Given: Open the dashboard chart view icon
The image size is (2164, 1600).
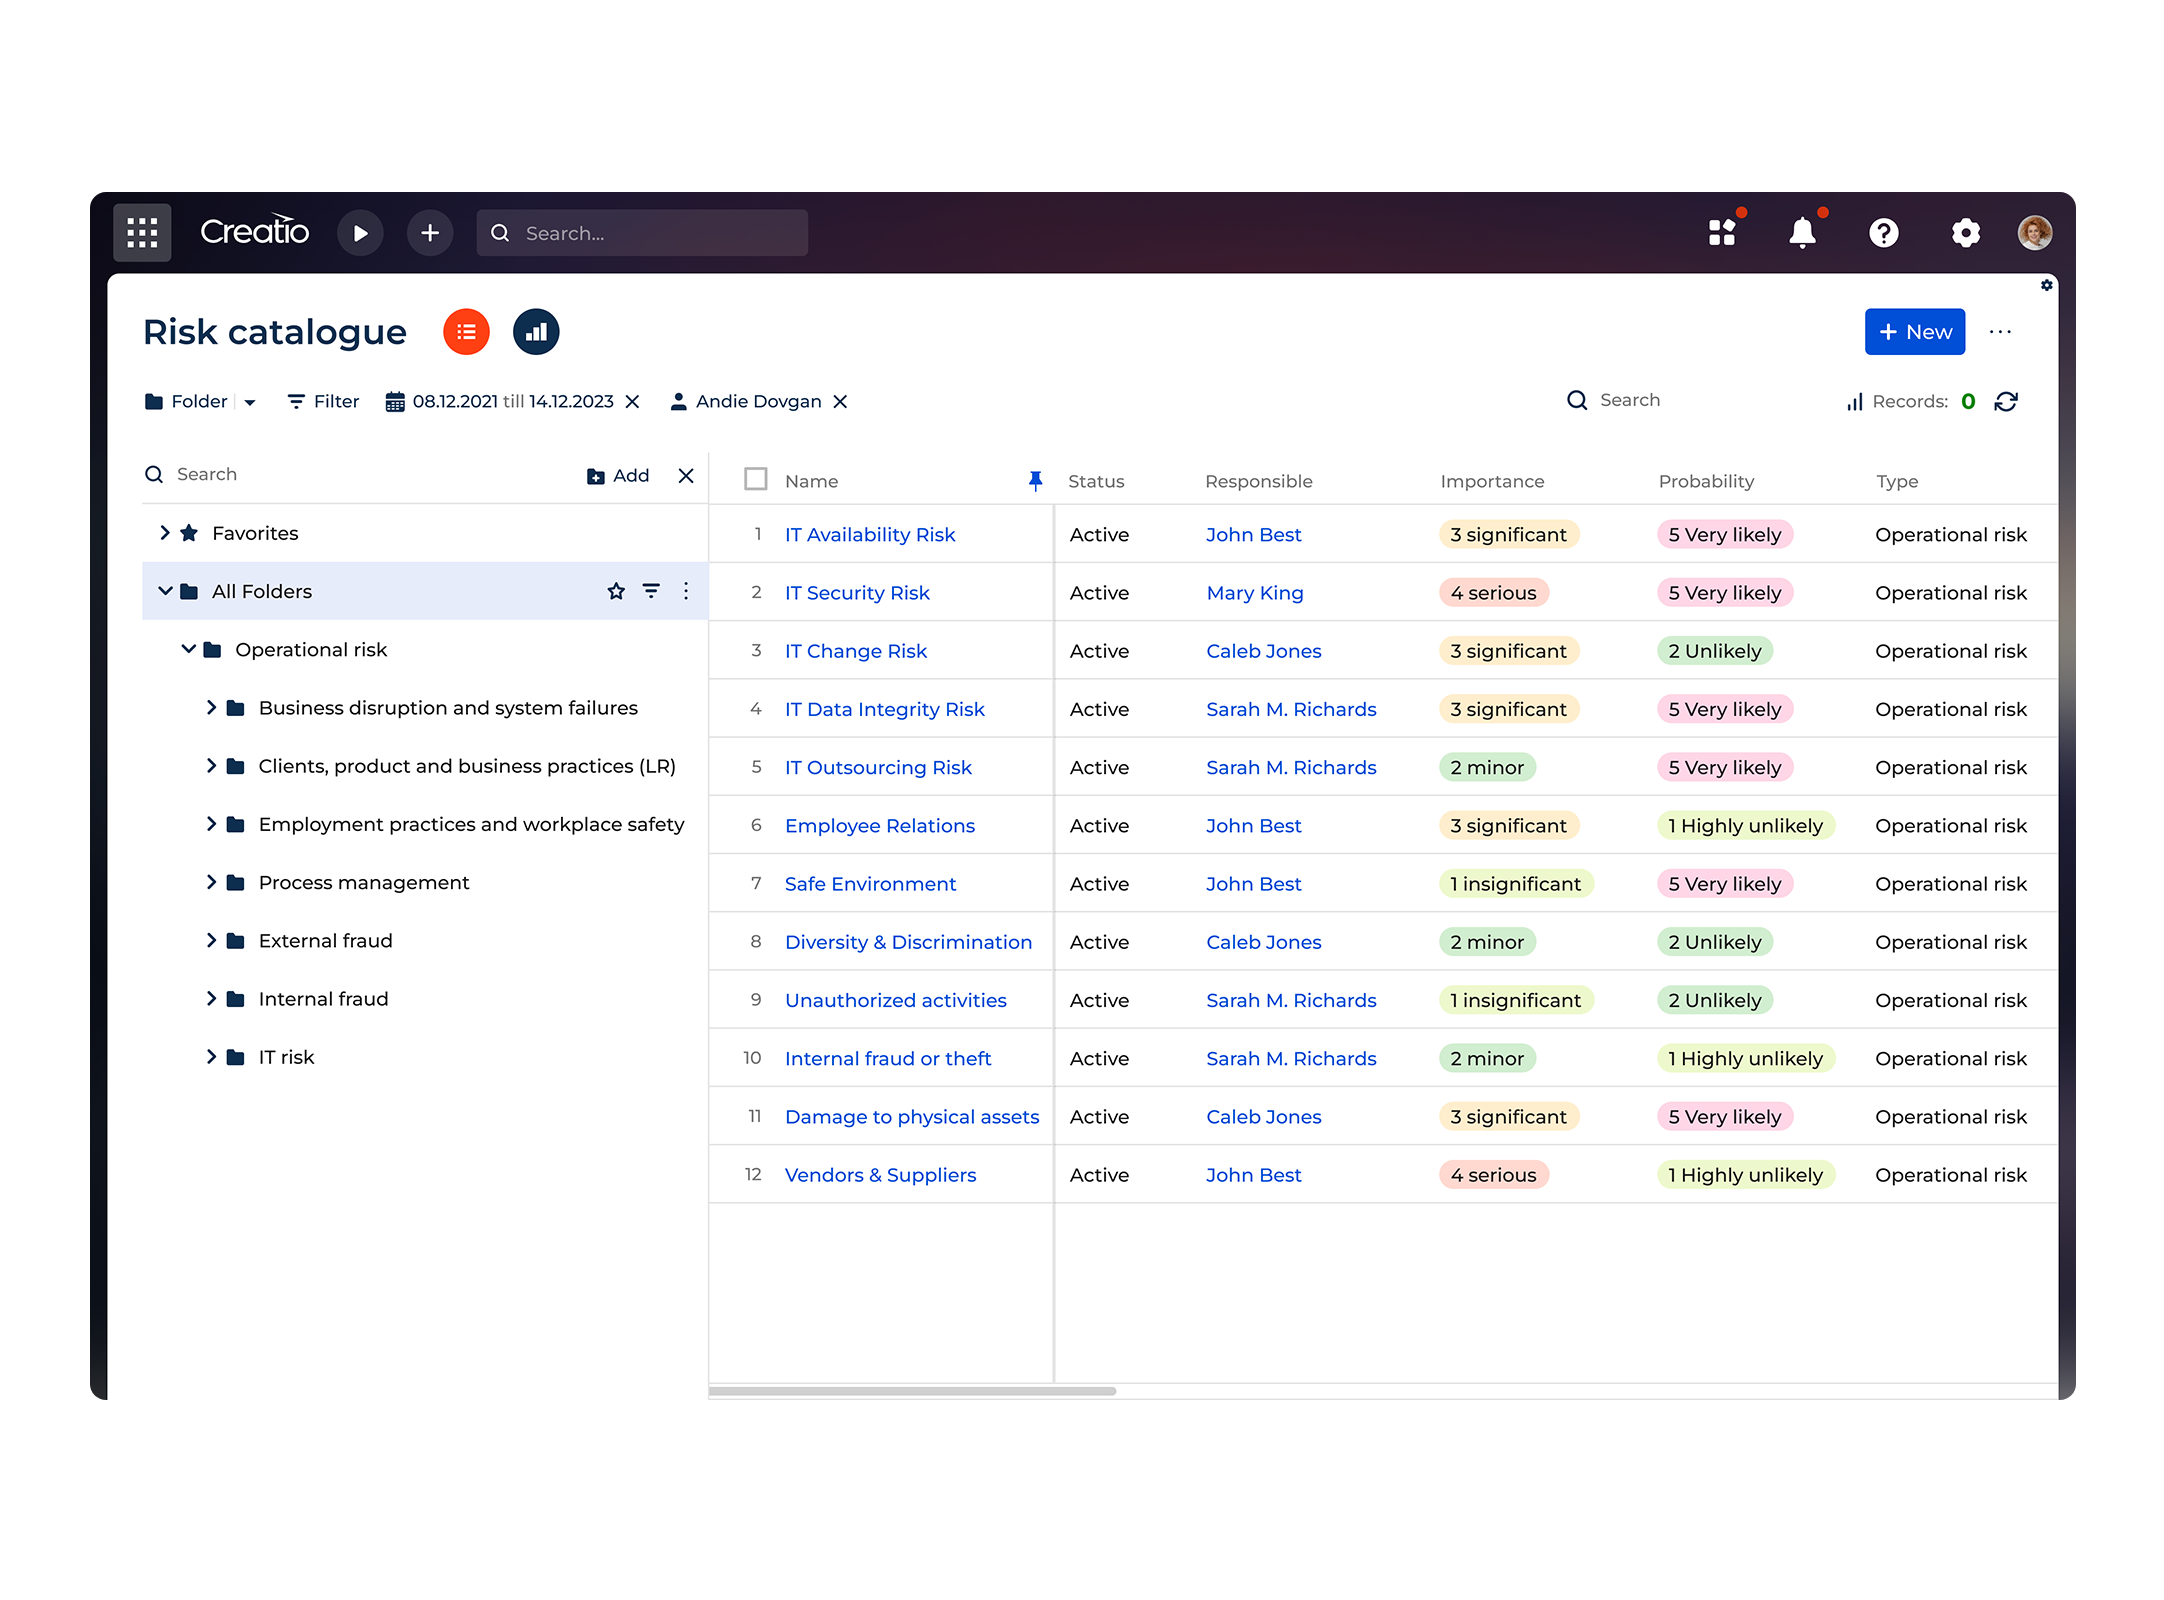Looking at the screenshot, I should 536,331.
